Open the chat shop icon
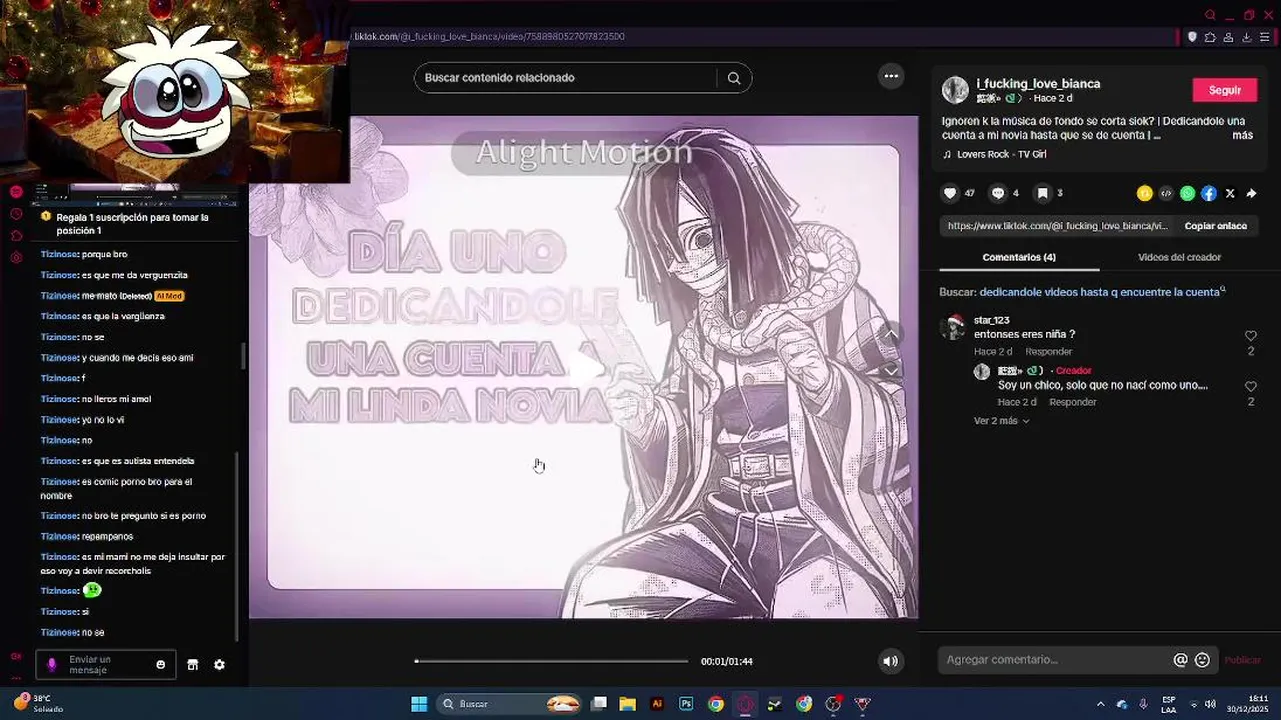1281x720 pixels. 193,665
